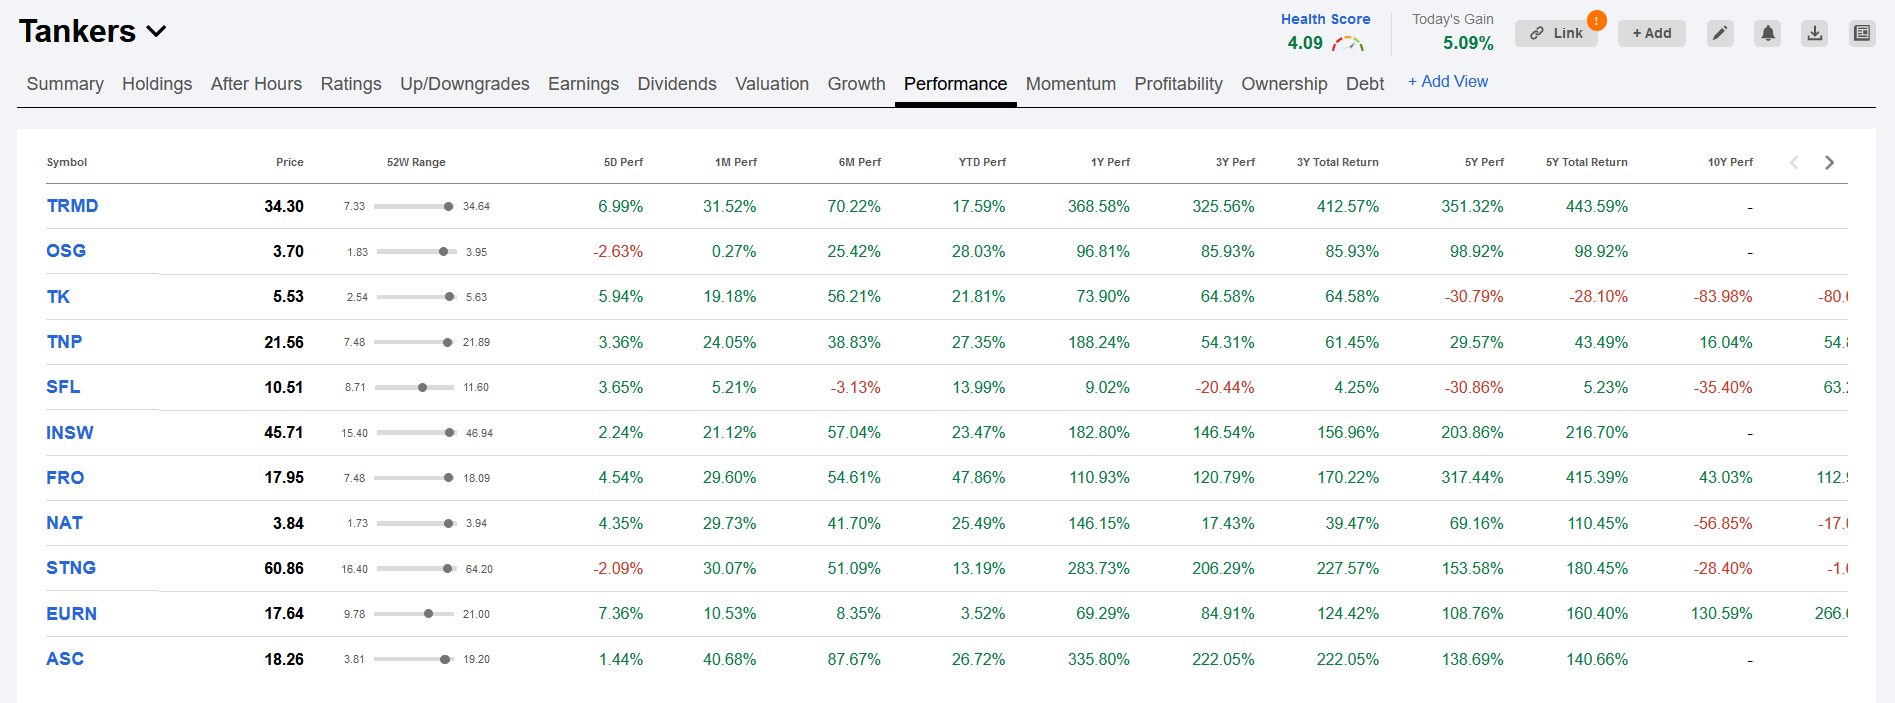Open the TRMD ticker link
Viewport: 1895px width, 703px height.
click(72, 206)
